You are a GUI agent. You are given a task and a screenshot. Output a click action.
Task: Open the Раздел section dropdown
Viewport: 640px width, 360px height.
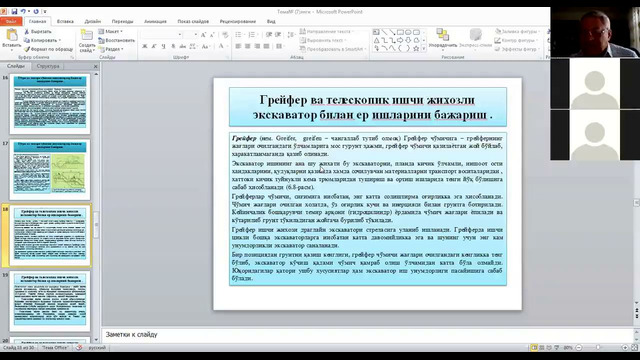pos(110,49)
